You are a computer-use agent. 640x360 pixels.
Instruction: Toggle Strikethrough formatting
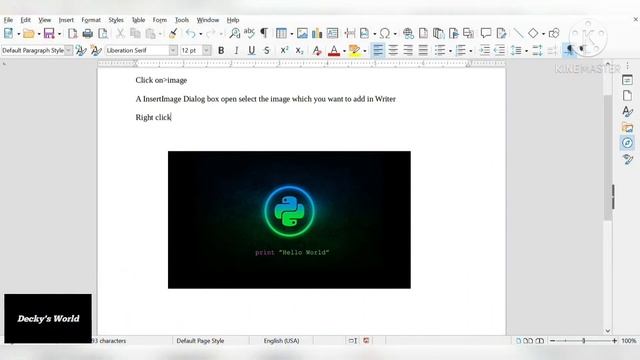(267, 50)
